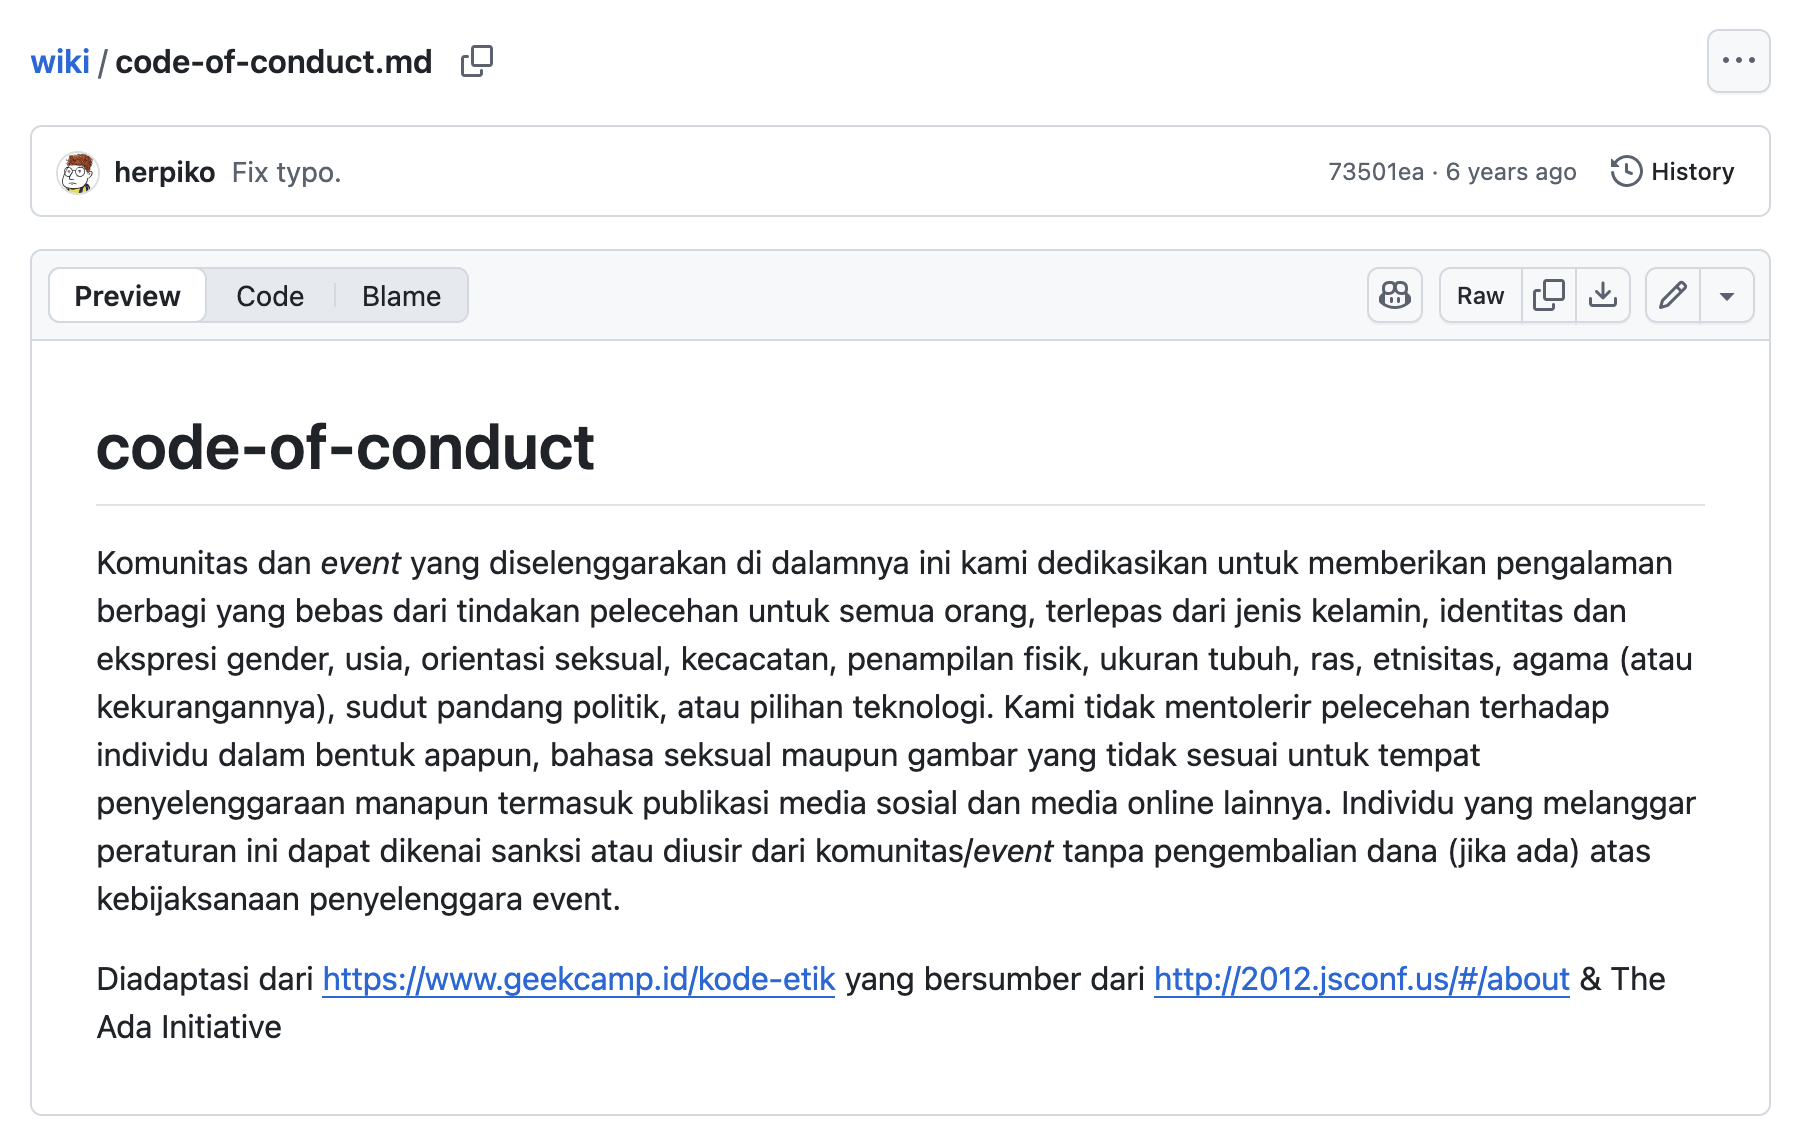Open herpiko's profile link
1800x1140 pixels.
(x=165, y=172)
